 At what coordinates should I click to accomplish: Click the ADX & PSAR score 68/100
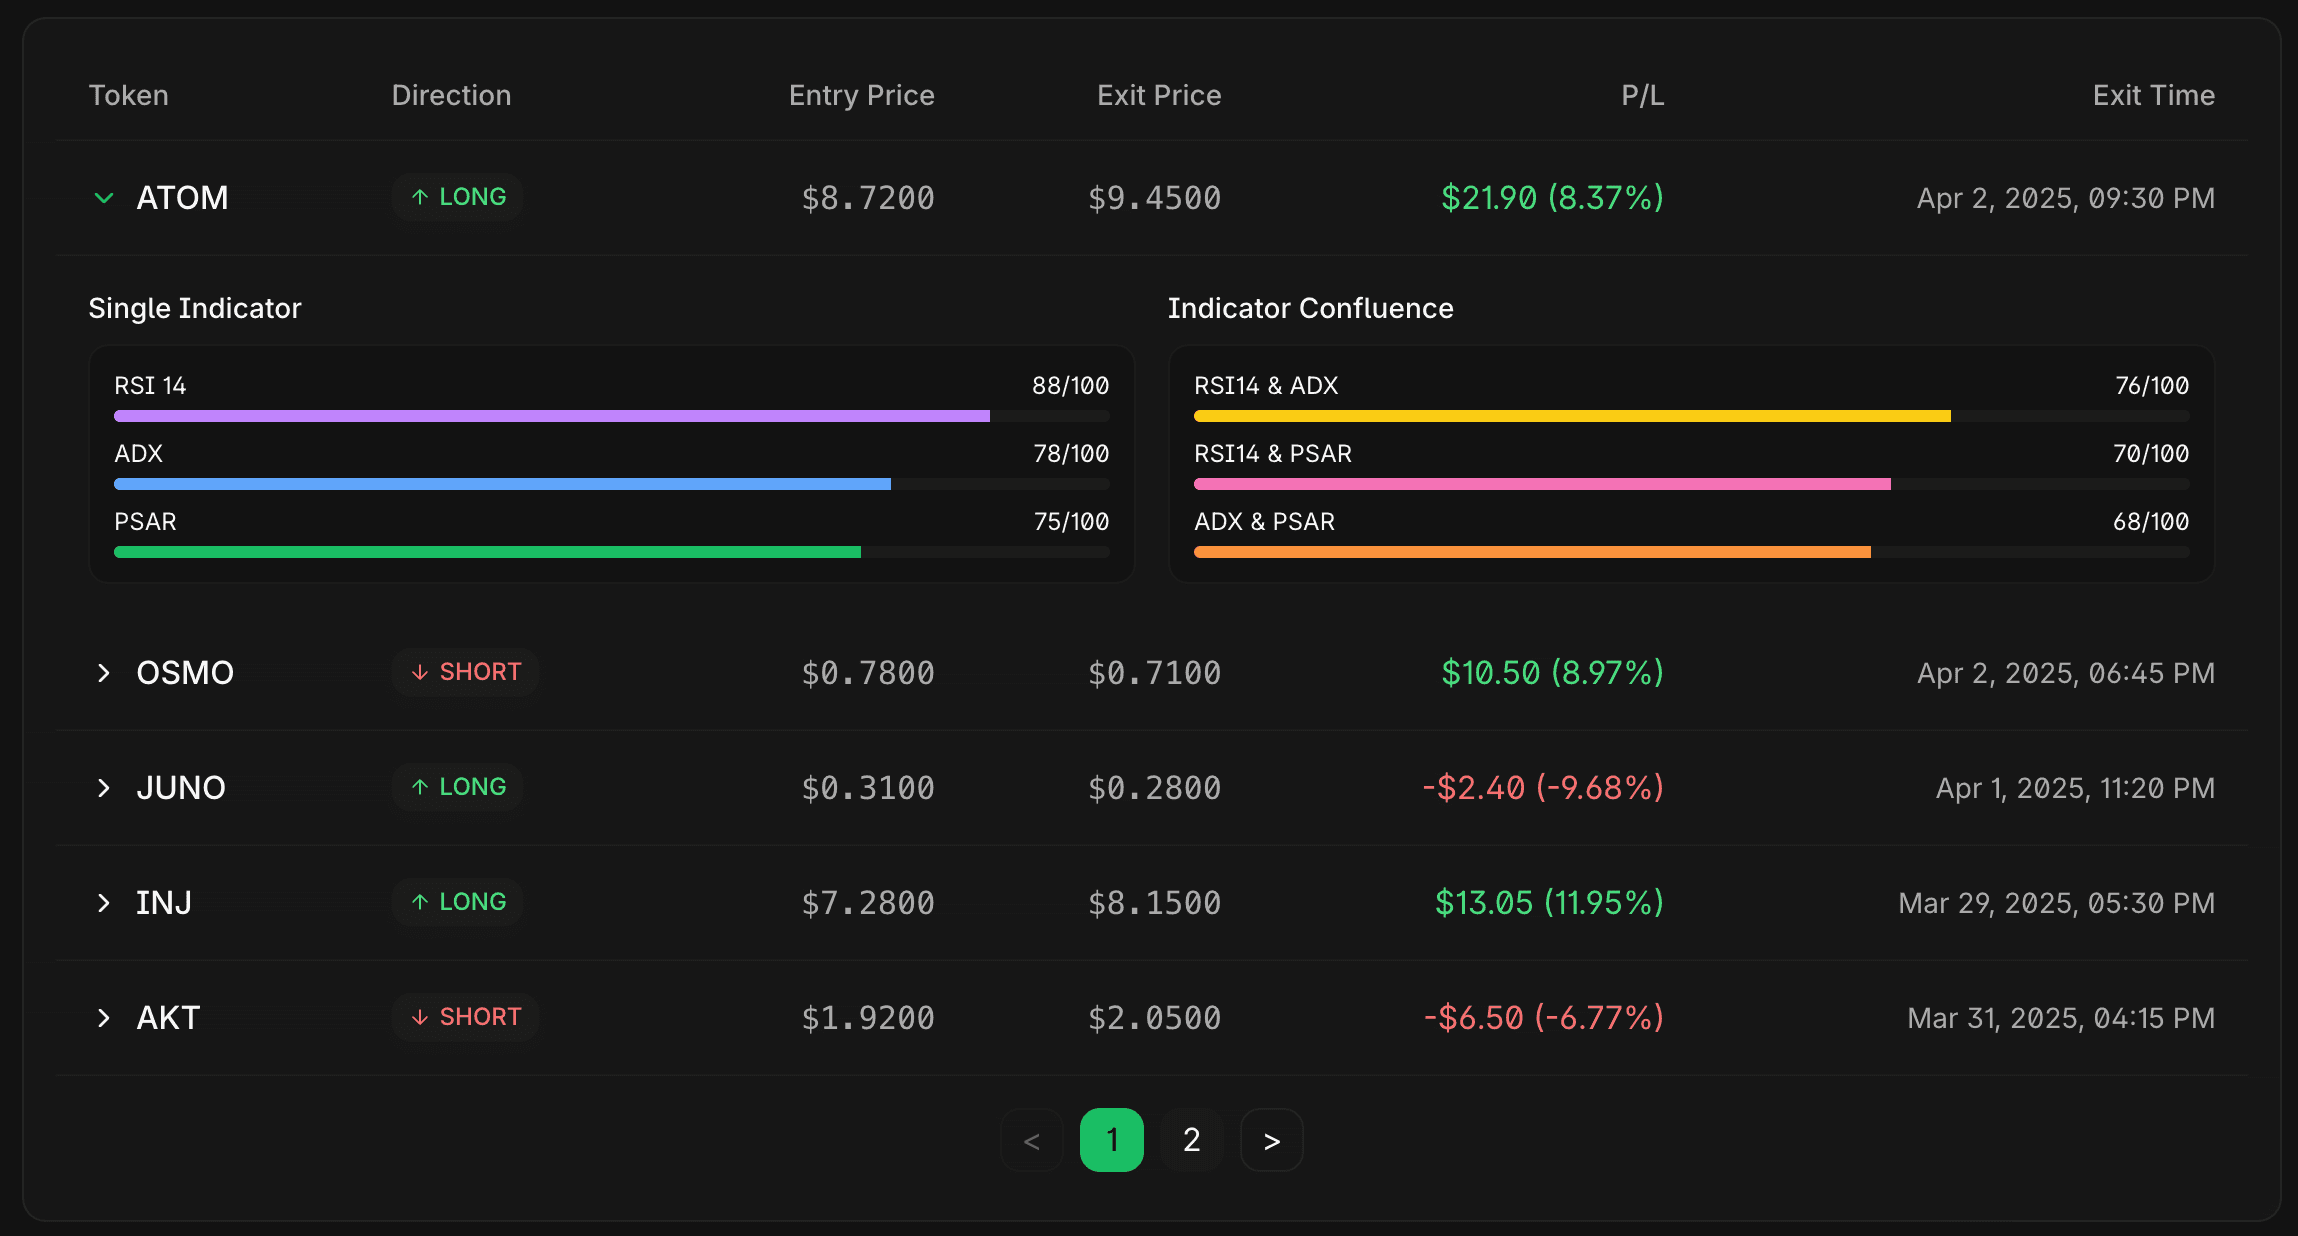[2151, 522]
